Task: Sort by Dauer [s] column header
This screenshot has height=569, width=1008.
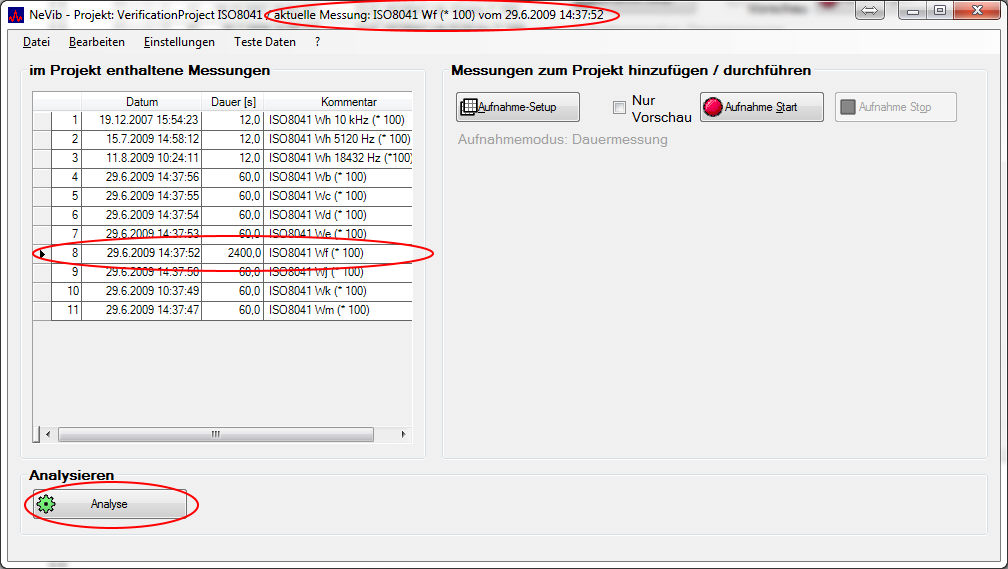Action: point(233,101)
